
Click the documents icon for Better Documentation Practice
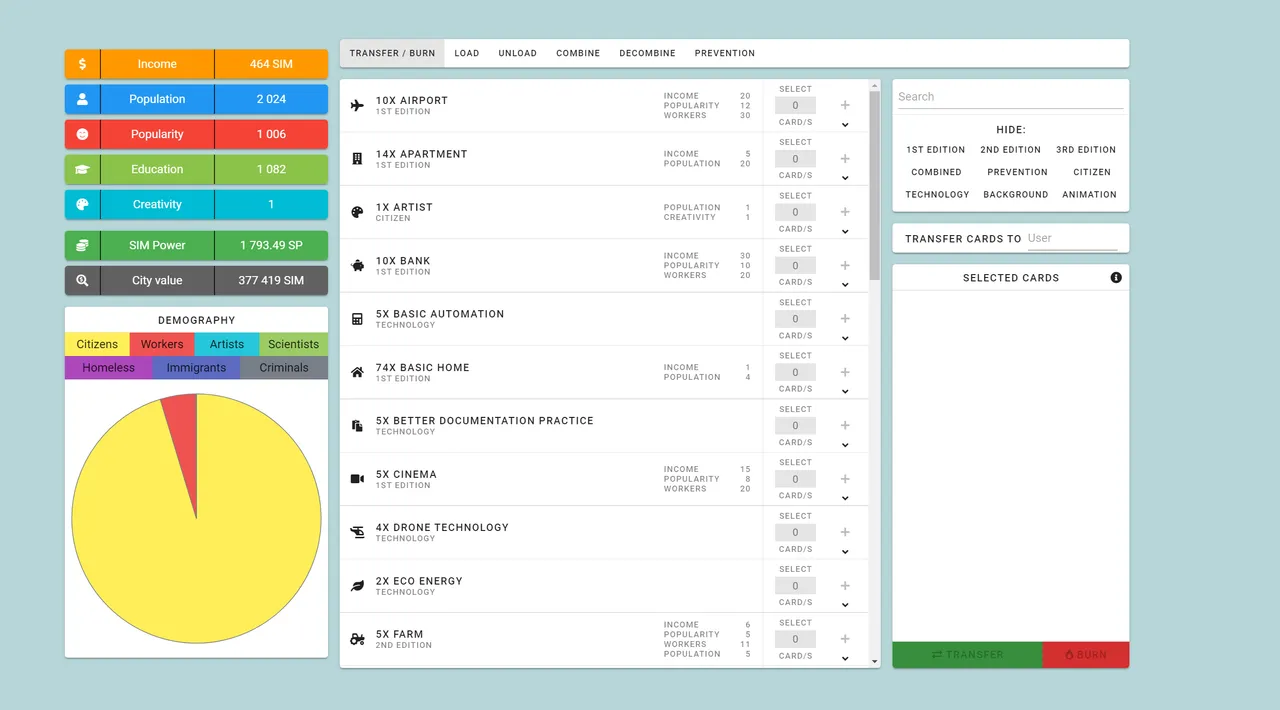click(x=357, y=426)
